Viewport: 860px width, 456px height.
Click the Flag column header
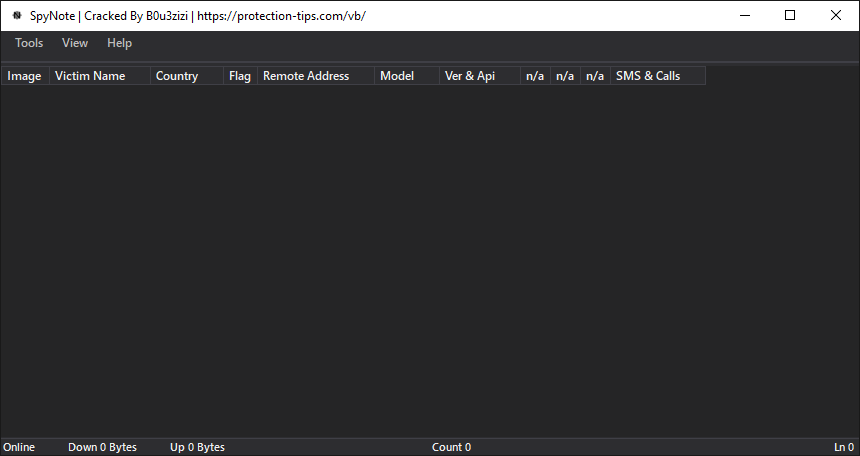point(240,76)
